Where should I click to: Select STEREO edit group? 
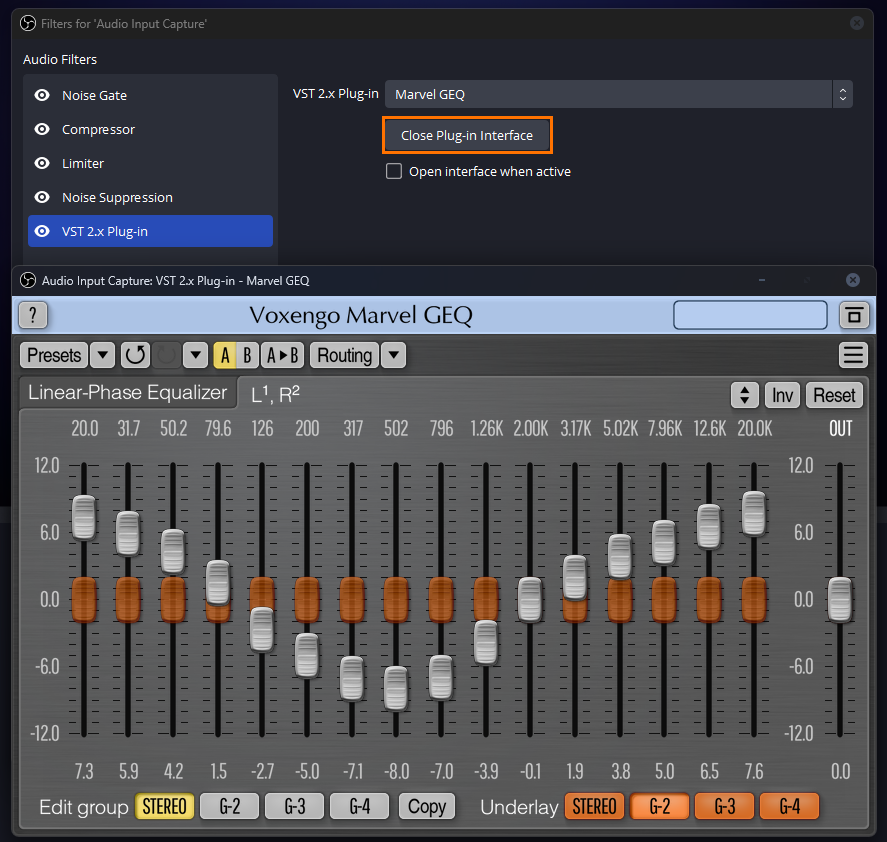(x=164, y=806)
